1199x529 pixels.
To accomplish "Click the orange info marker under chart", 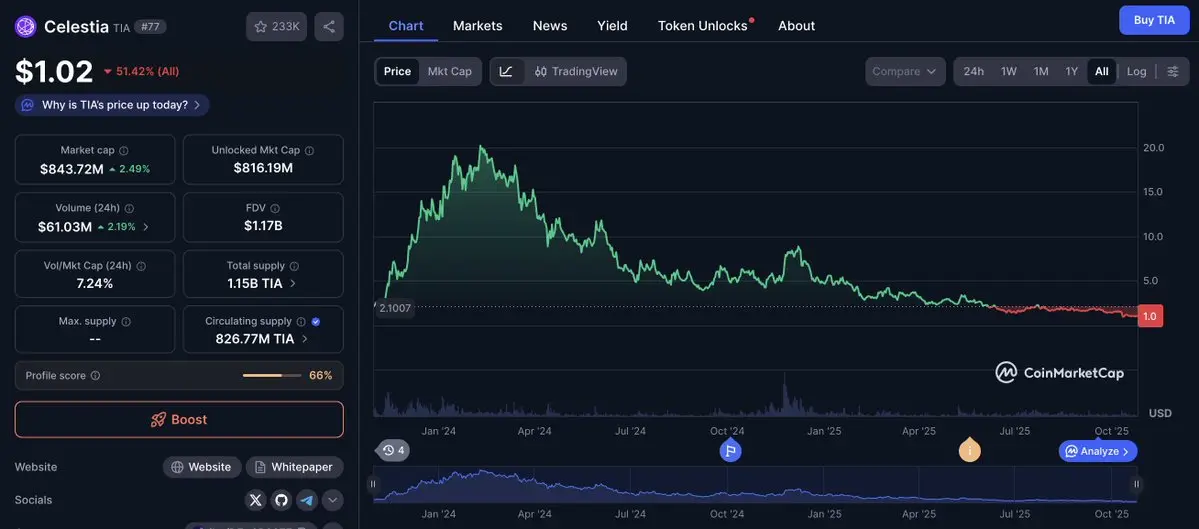I will (970, 450).
